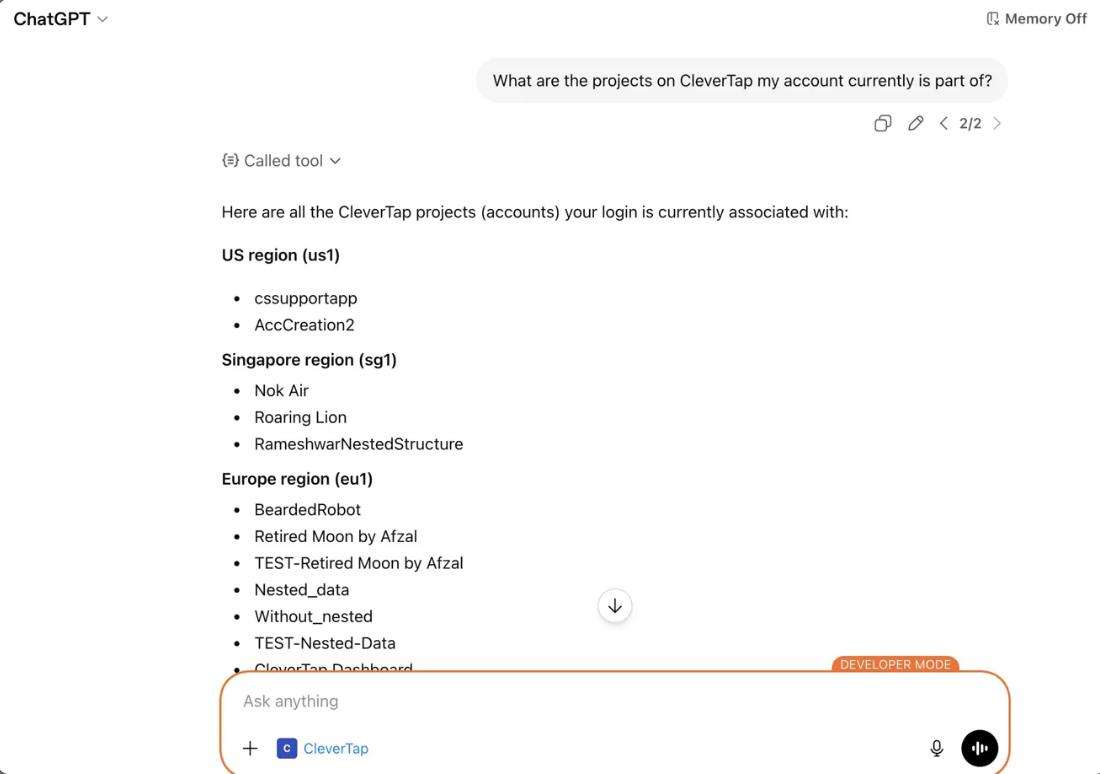Open attachments with the plus icon
Screen dimensions: 1100x774
pyautogui.click(x=250, y=749)
